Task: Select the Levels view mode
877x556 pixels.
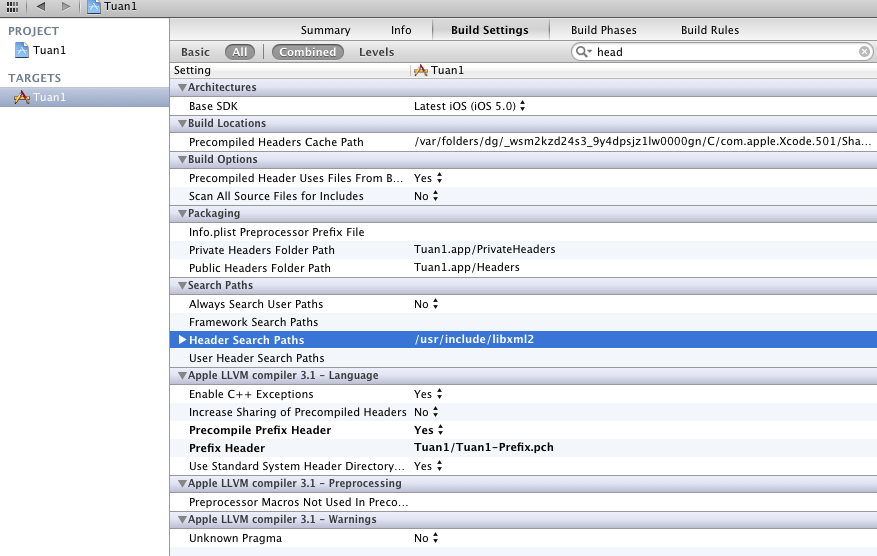Action: point(376,52)
